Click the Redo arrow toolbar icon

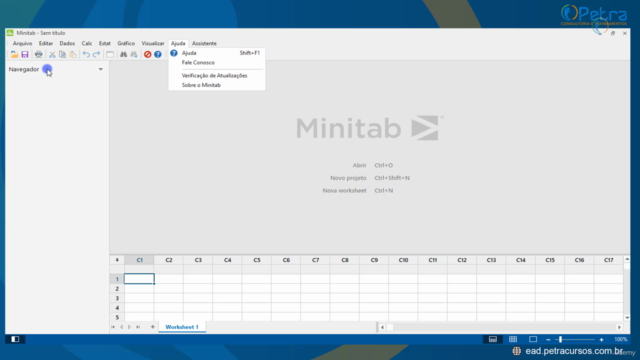pos(96,54)
